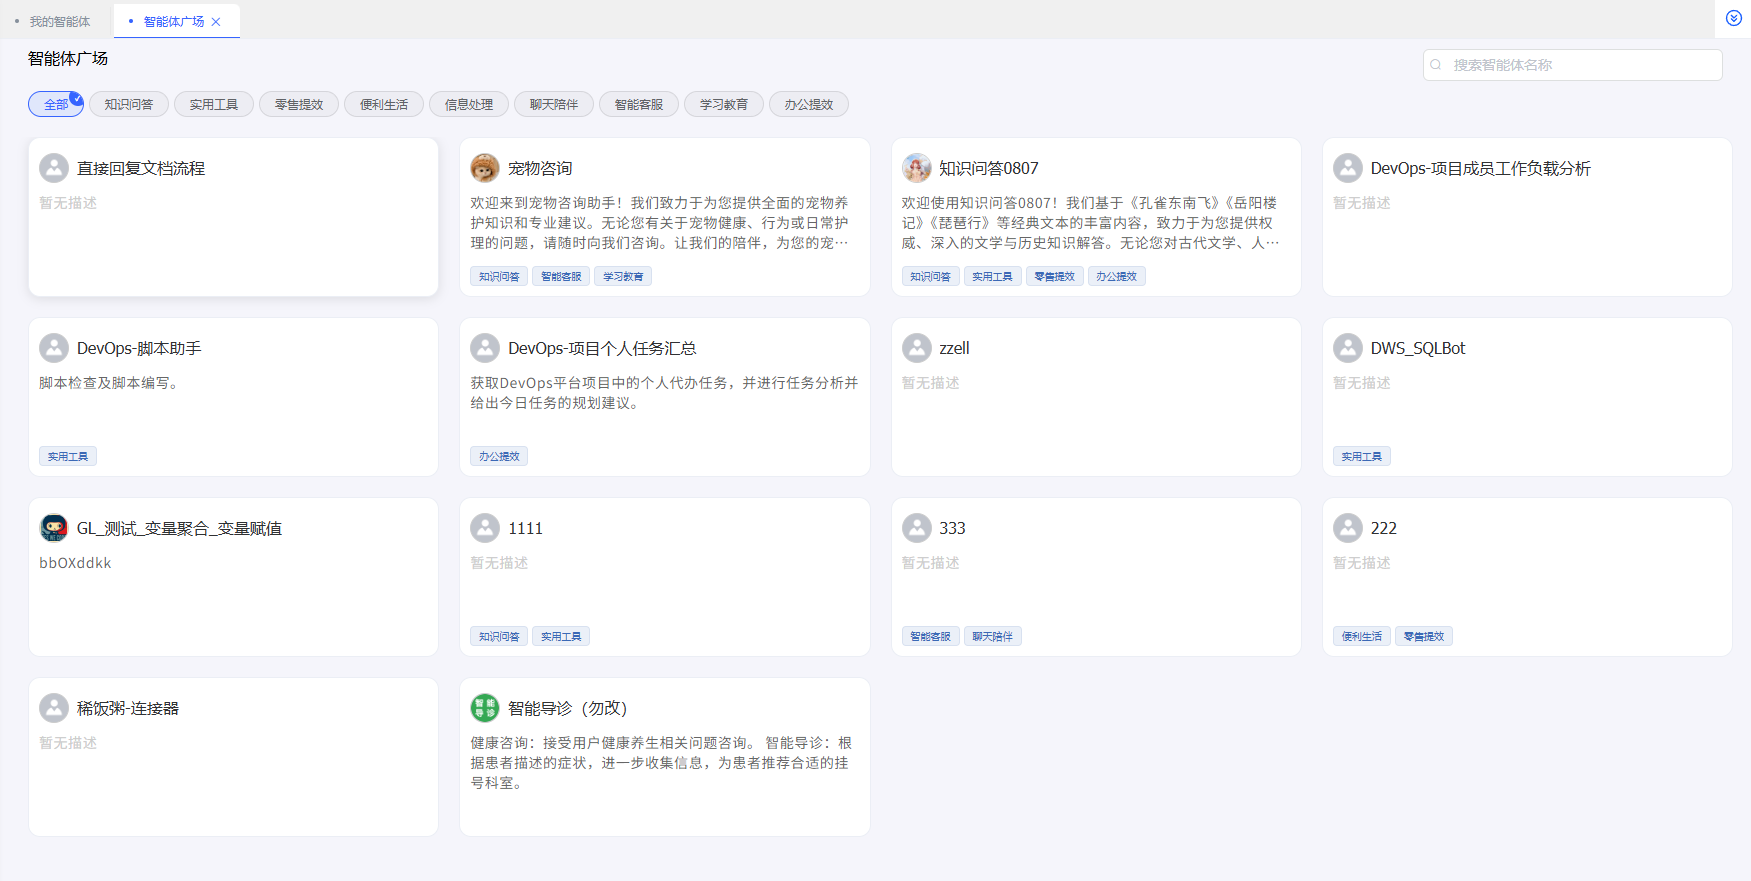Filter by 智能客服 category

[x=639, y=104]
